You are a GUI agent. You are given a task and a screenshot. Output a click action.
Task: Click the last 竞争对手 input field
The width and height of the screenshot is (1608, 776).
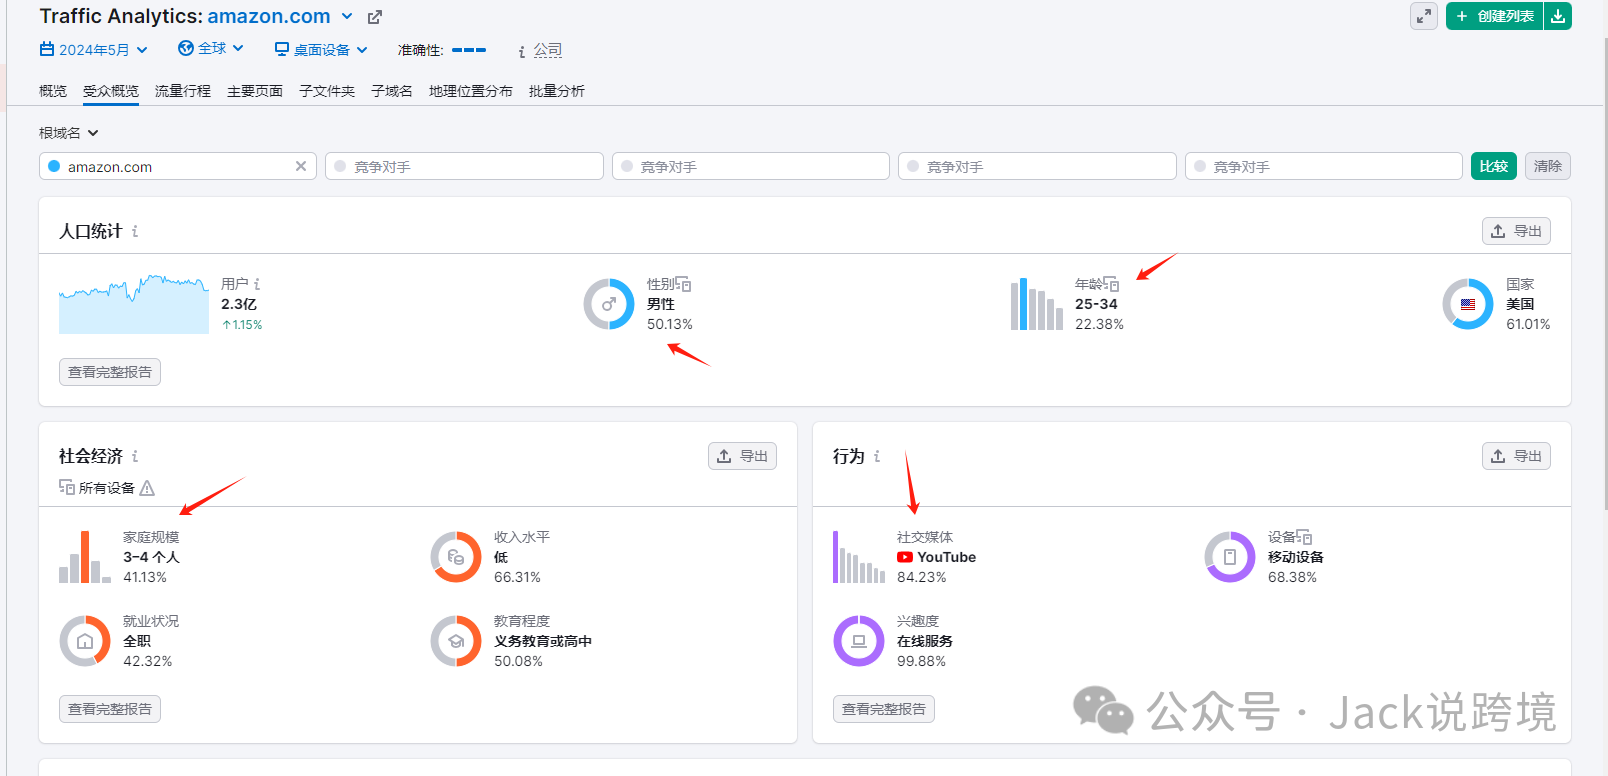click(x=1324, y=166)
